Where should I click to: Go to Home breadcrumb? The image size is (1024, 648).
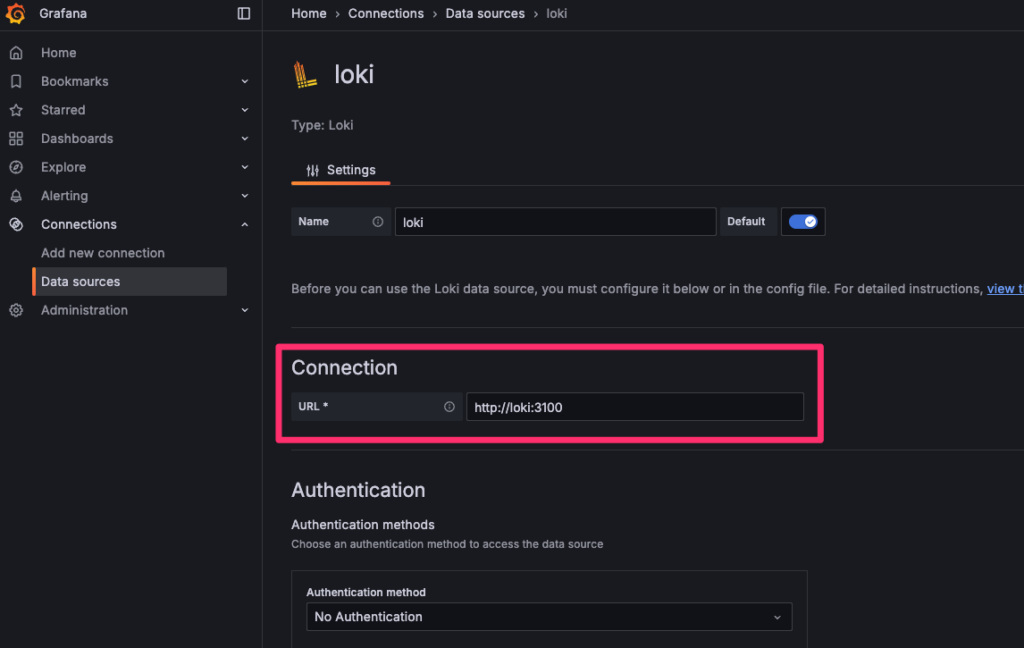(309, 14)
